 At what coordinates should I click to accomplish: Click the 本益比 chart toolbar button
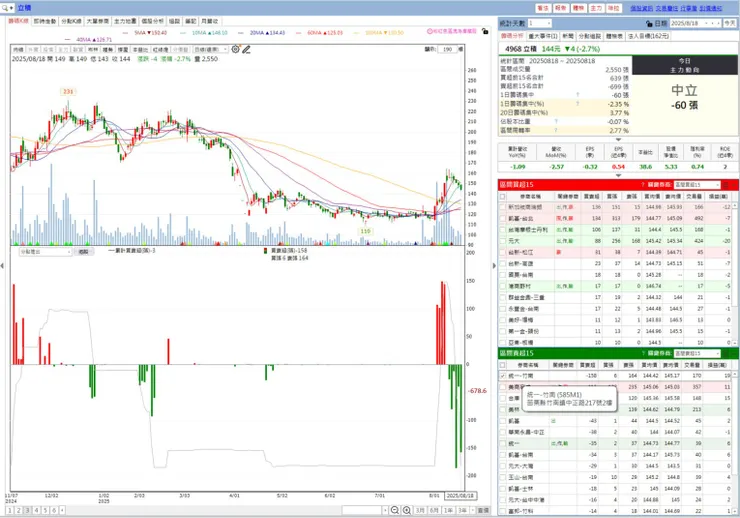pos(140,49)
